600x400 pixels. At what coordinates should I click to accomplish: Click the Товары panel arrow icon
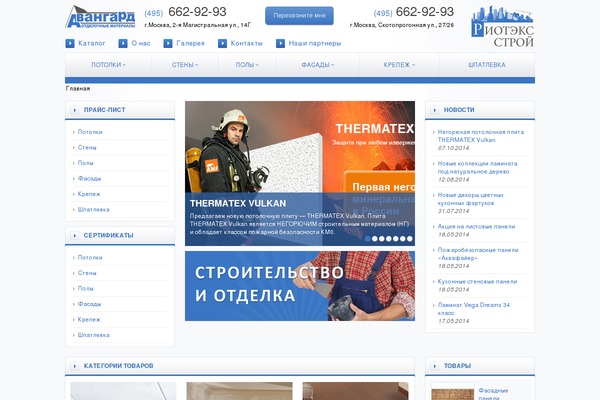point(434,366)
